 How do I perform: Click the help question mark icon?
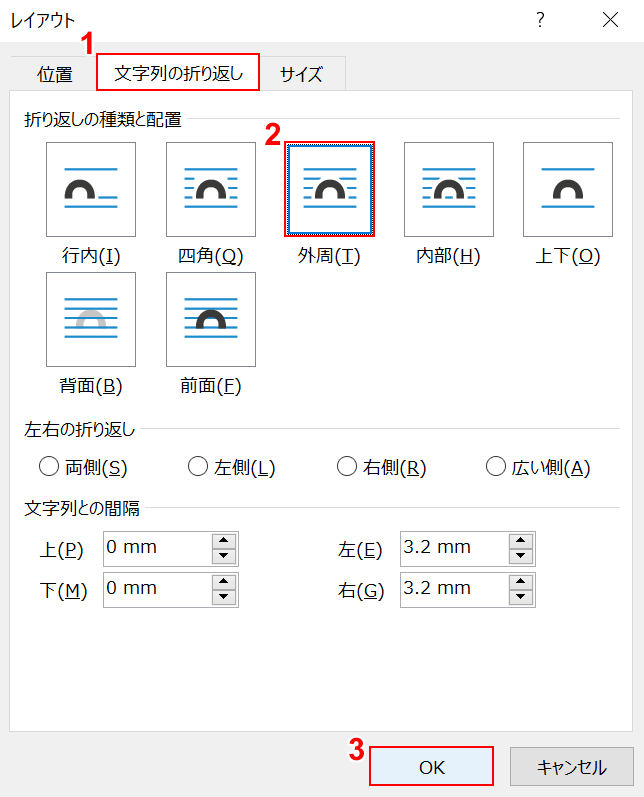pyautogui.click(x=540, y=20)
